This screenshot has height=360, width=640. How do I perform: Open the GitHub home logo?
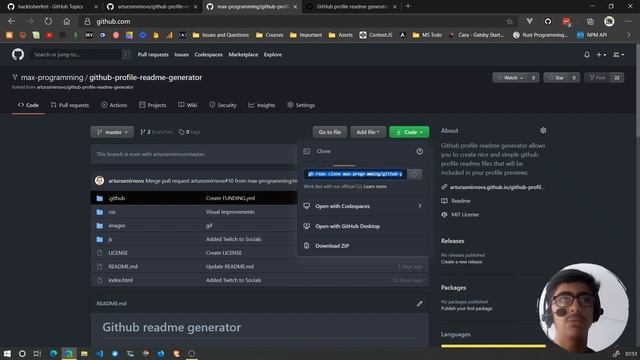click(x=18, y=54)
